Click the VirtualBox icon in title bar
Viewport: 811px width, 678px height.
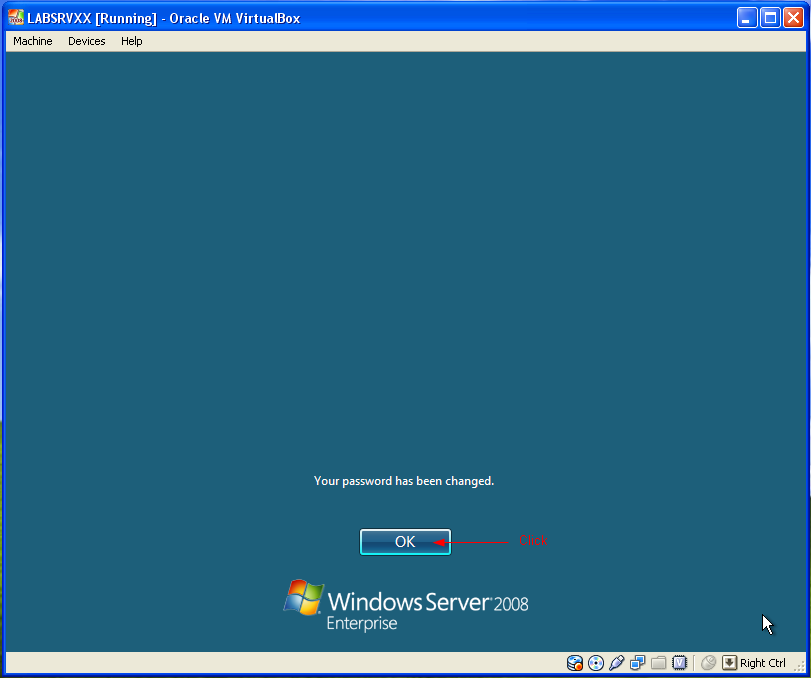16,18
